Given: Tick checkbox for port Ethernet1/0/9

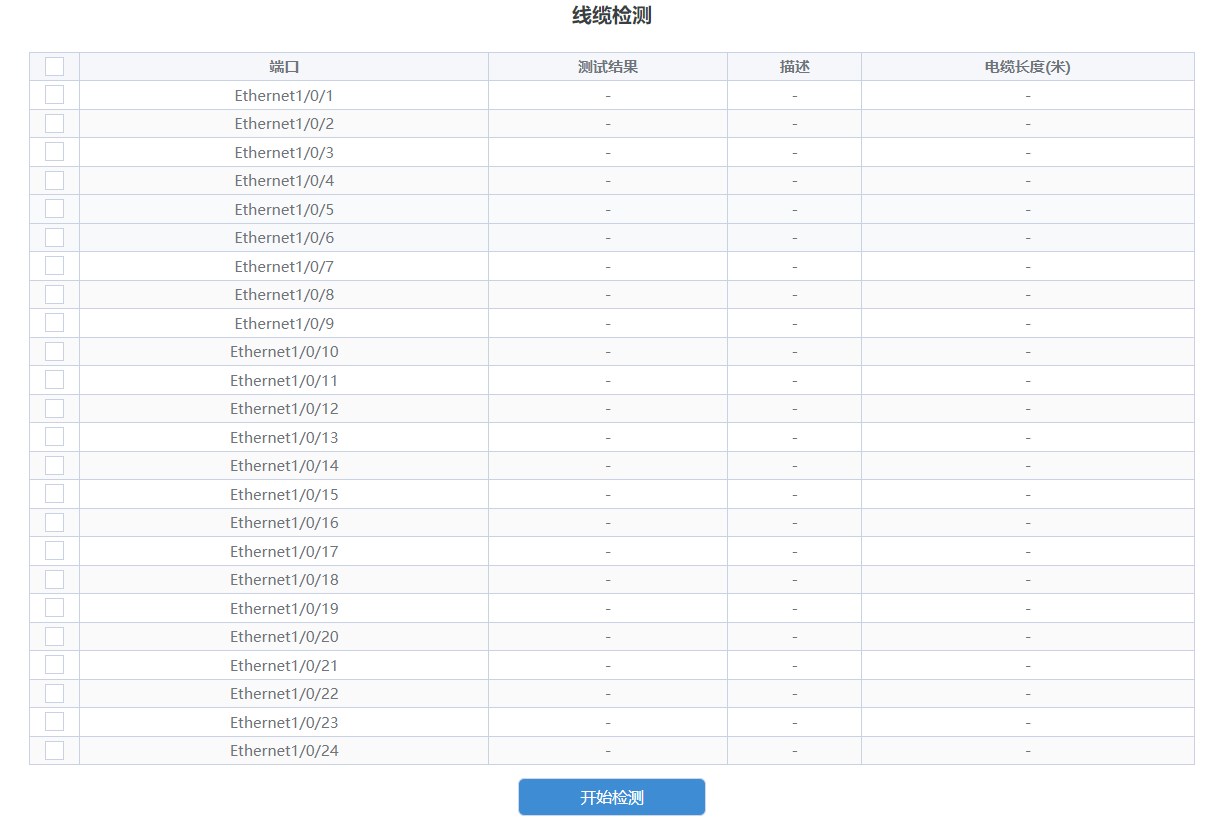Looking at the screenshot, I should 54,323.
